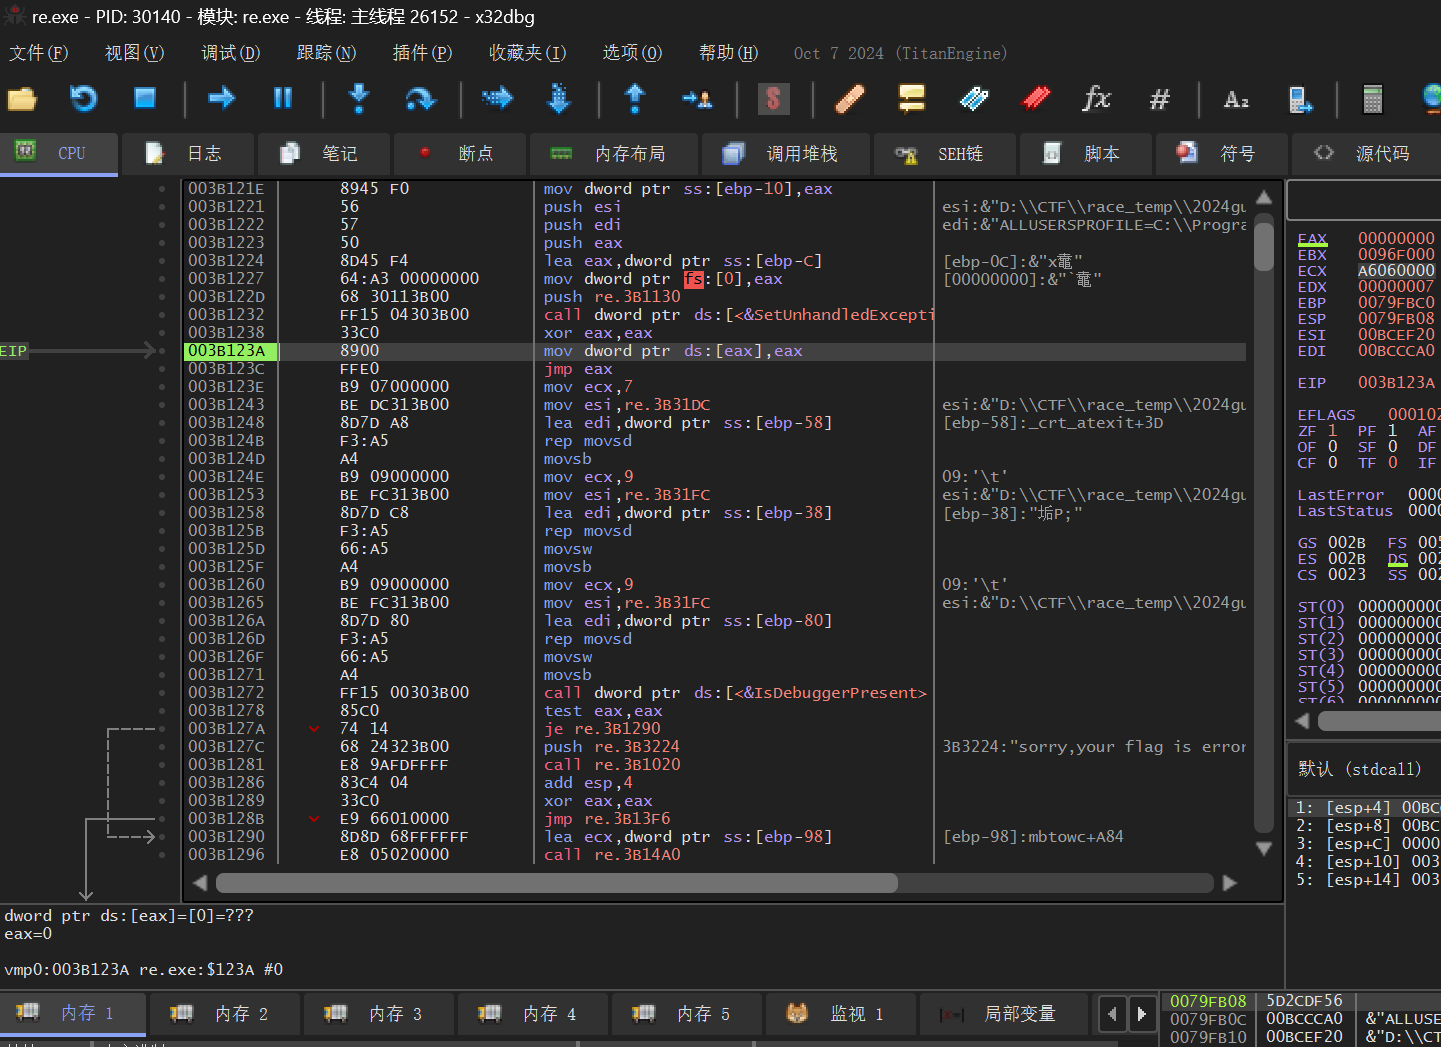Open variables with the # icon

(x=1159, y=98)
